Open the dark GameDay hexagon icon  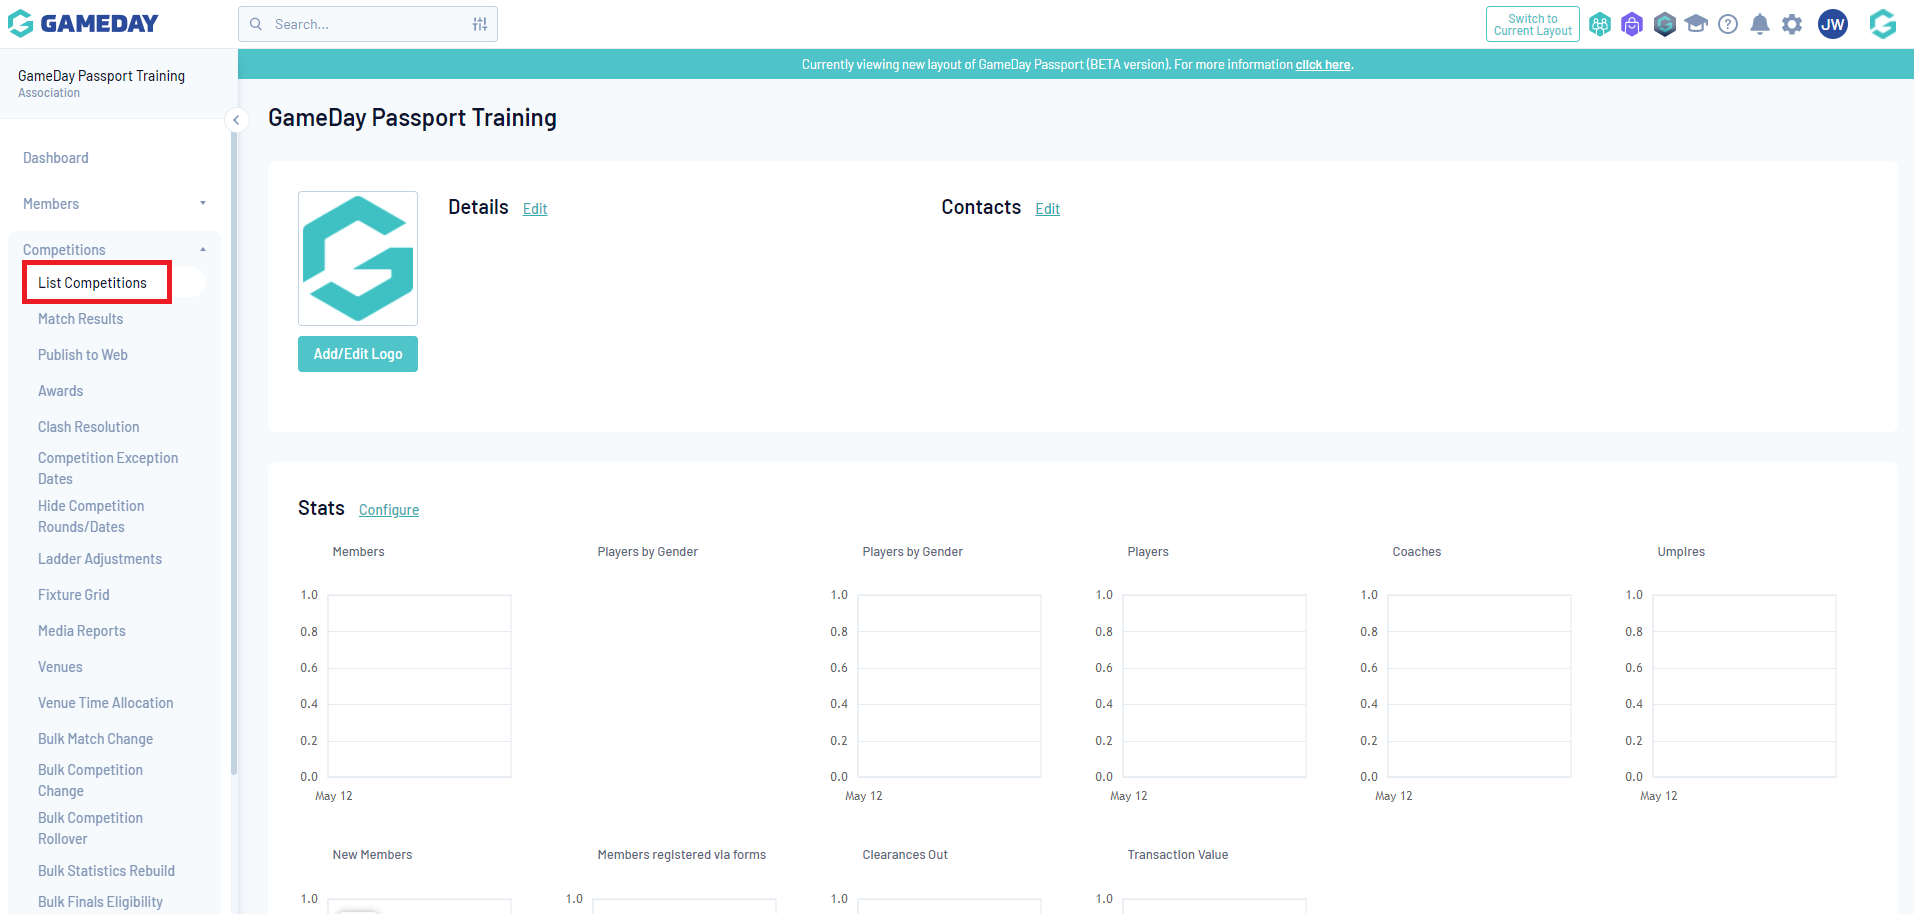click(1664, 24)
